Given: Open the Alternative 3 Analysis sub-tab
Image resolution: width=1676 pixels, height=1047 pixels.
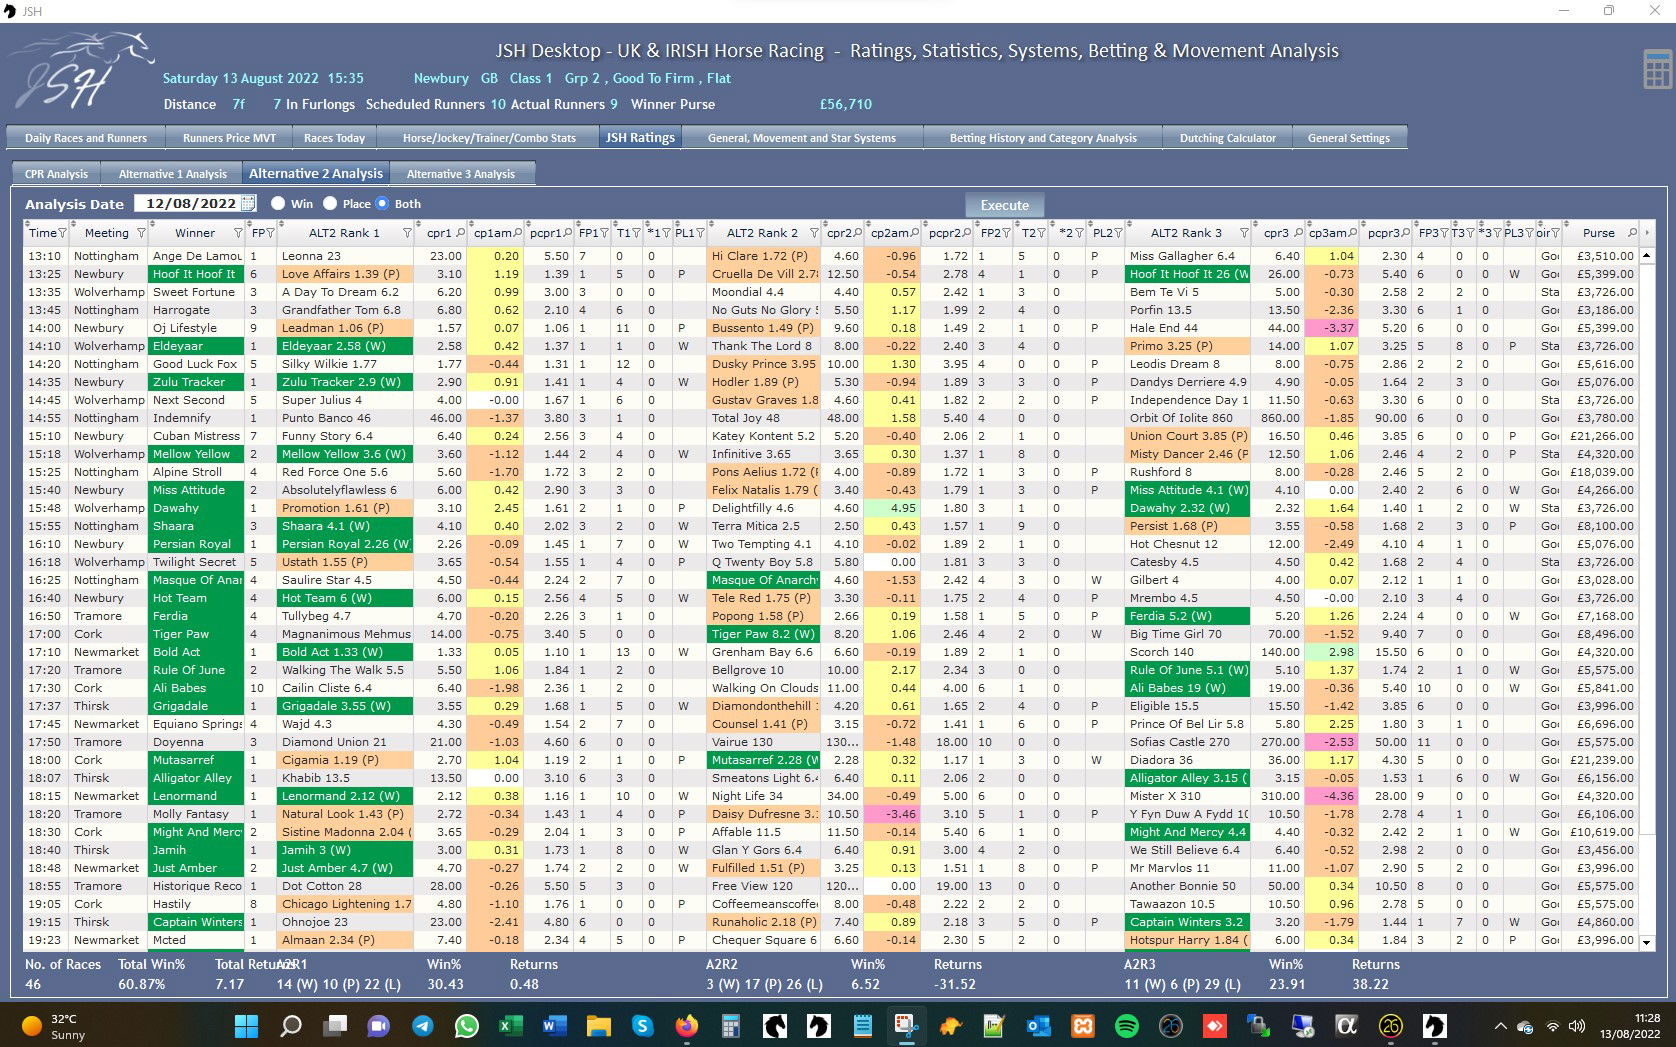Looking at the screenshot, I should (x=461, y=174).
